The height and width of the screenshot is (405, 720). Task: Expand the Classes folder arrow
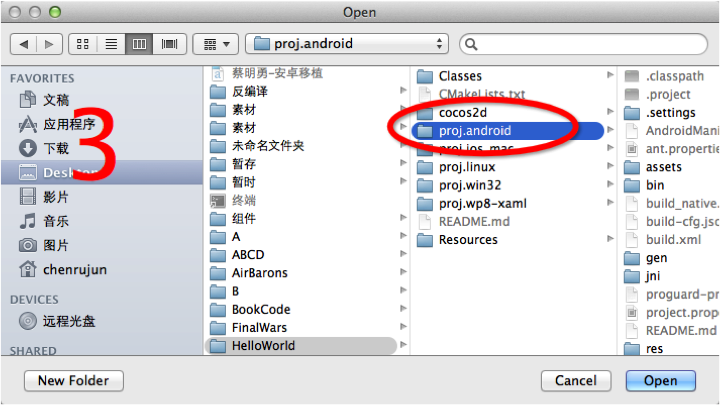610,75
